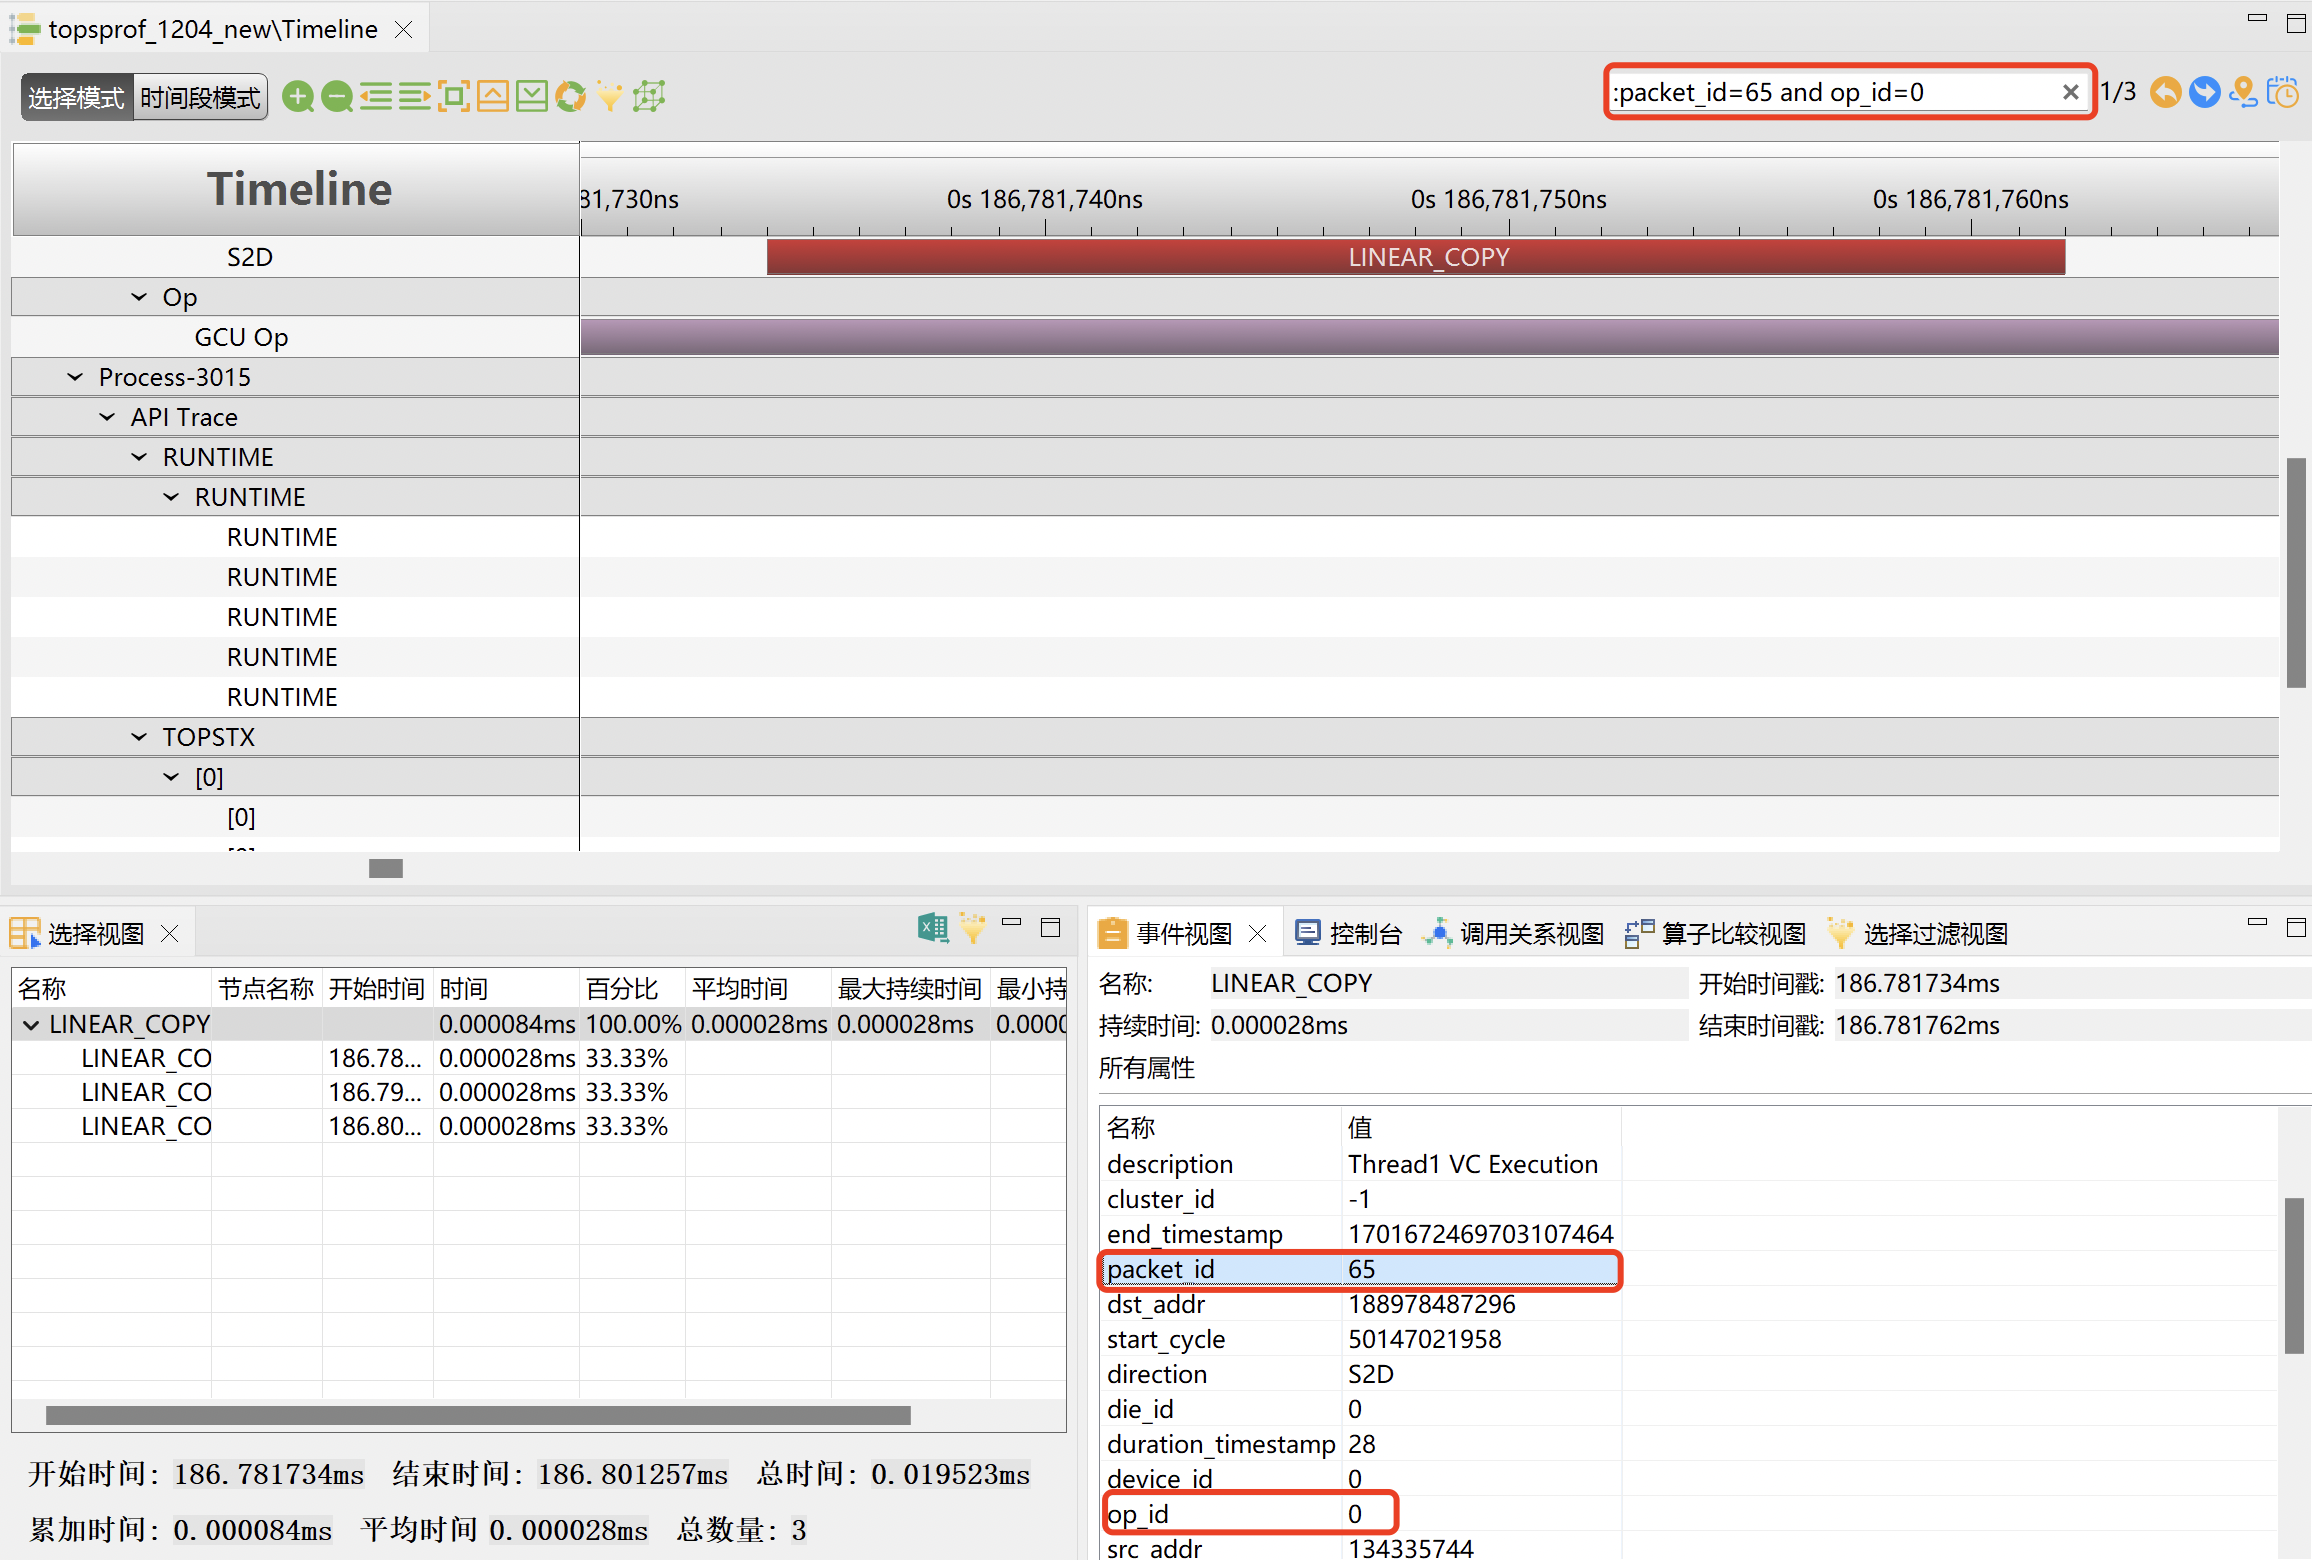Select the packet_id property row
Viewport: 2312px width, 1560px height.
click(1360, 1270)
